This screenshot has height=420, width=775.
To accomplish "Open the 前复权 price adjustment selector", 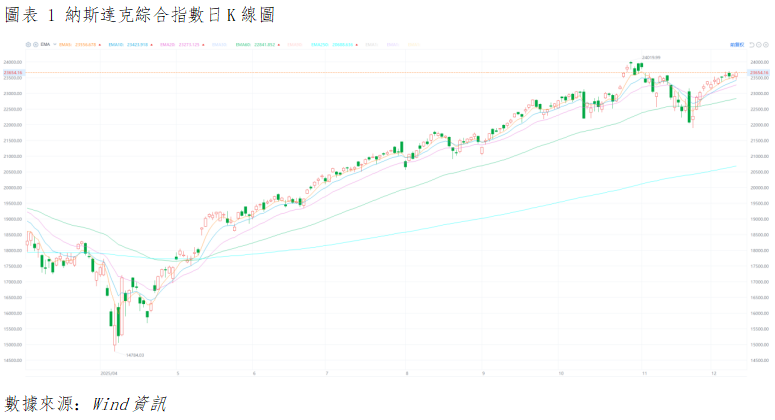I will (735, 45).
